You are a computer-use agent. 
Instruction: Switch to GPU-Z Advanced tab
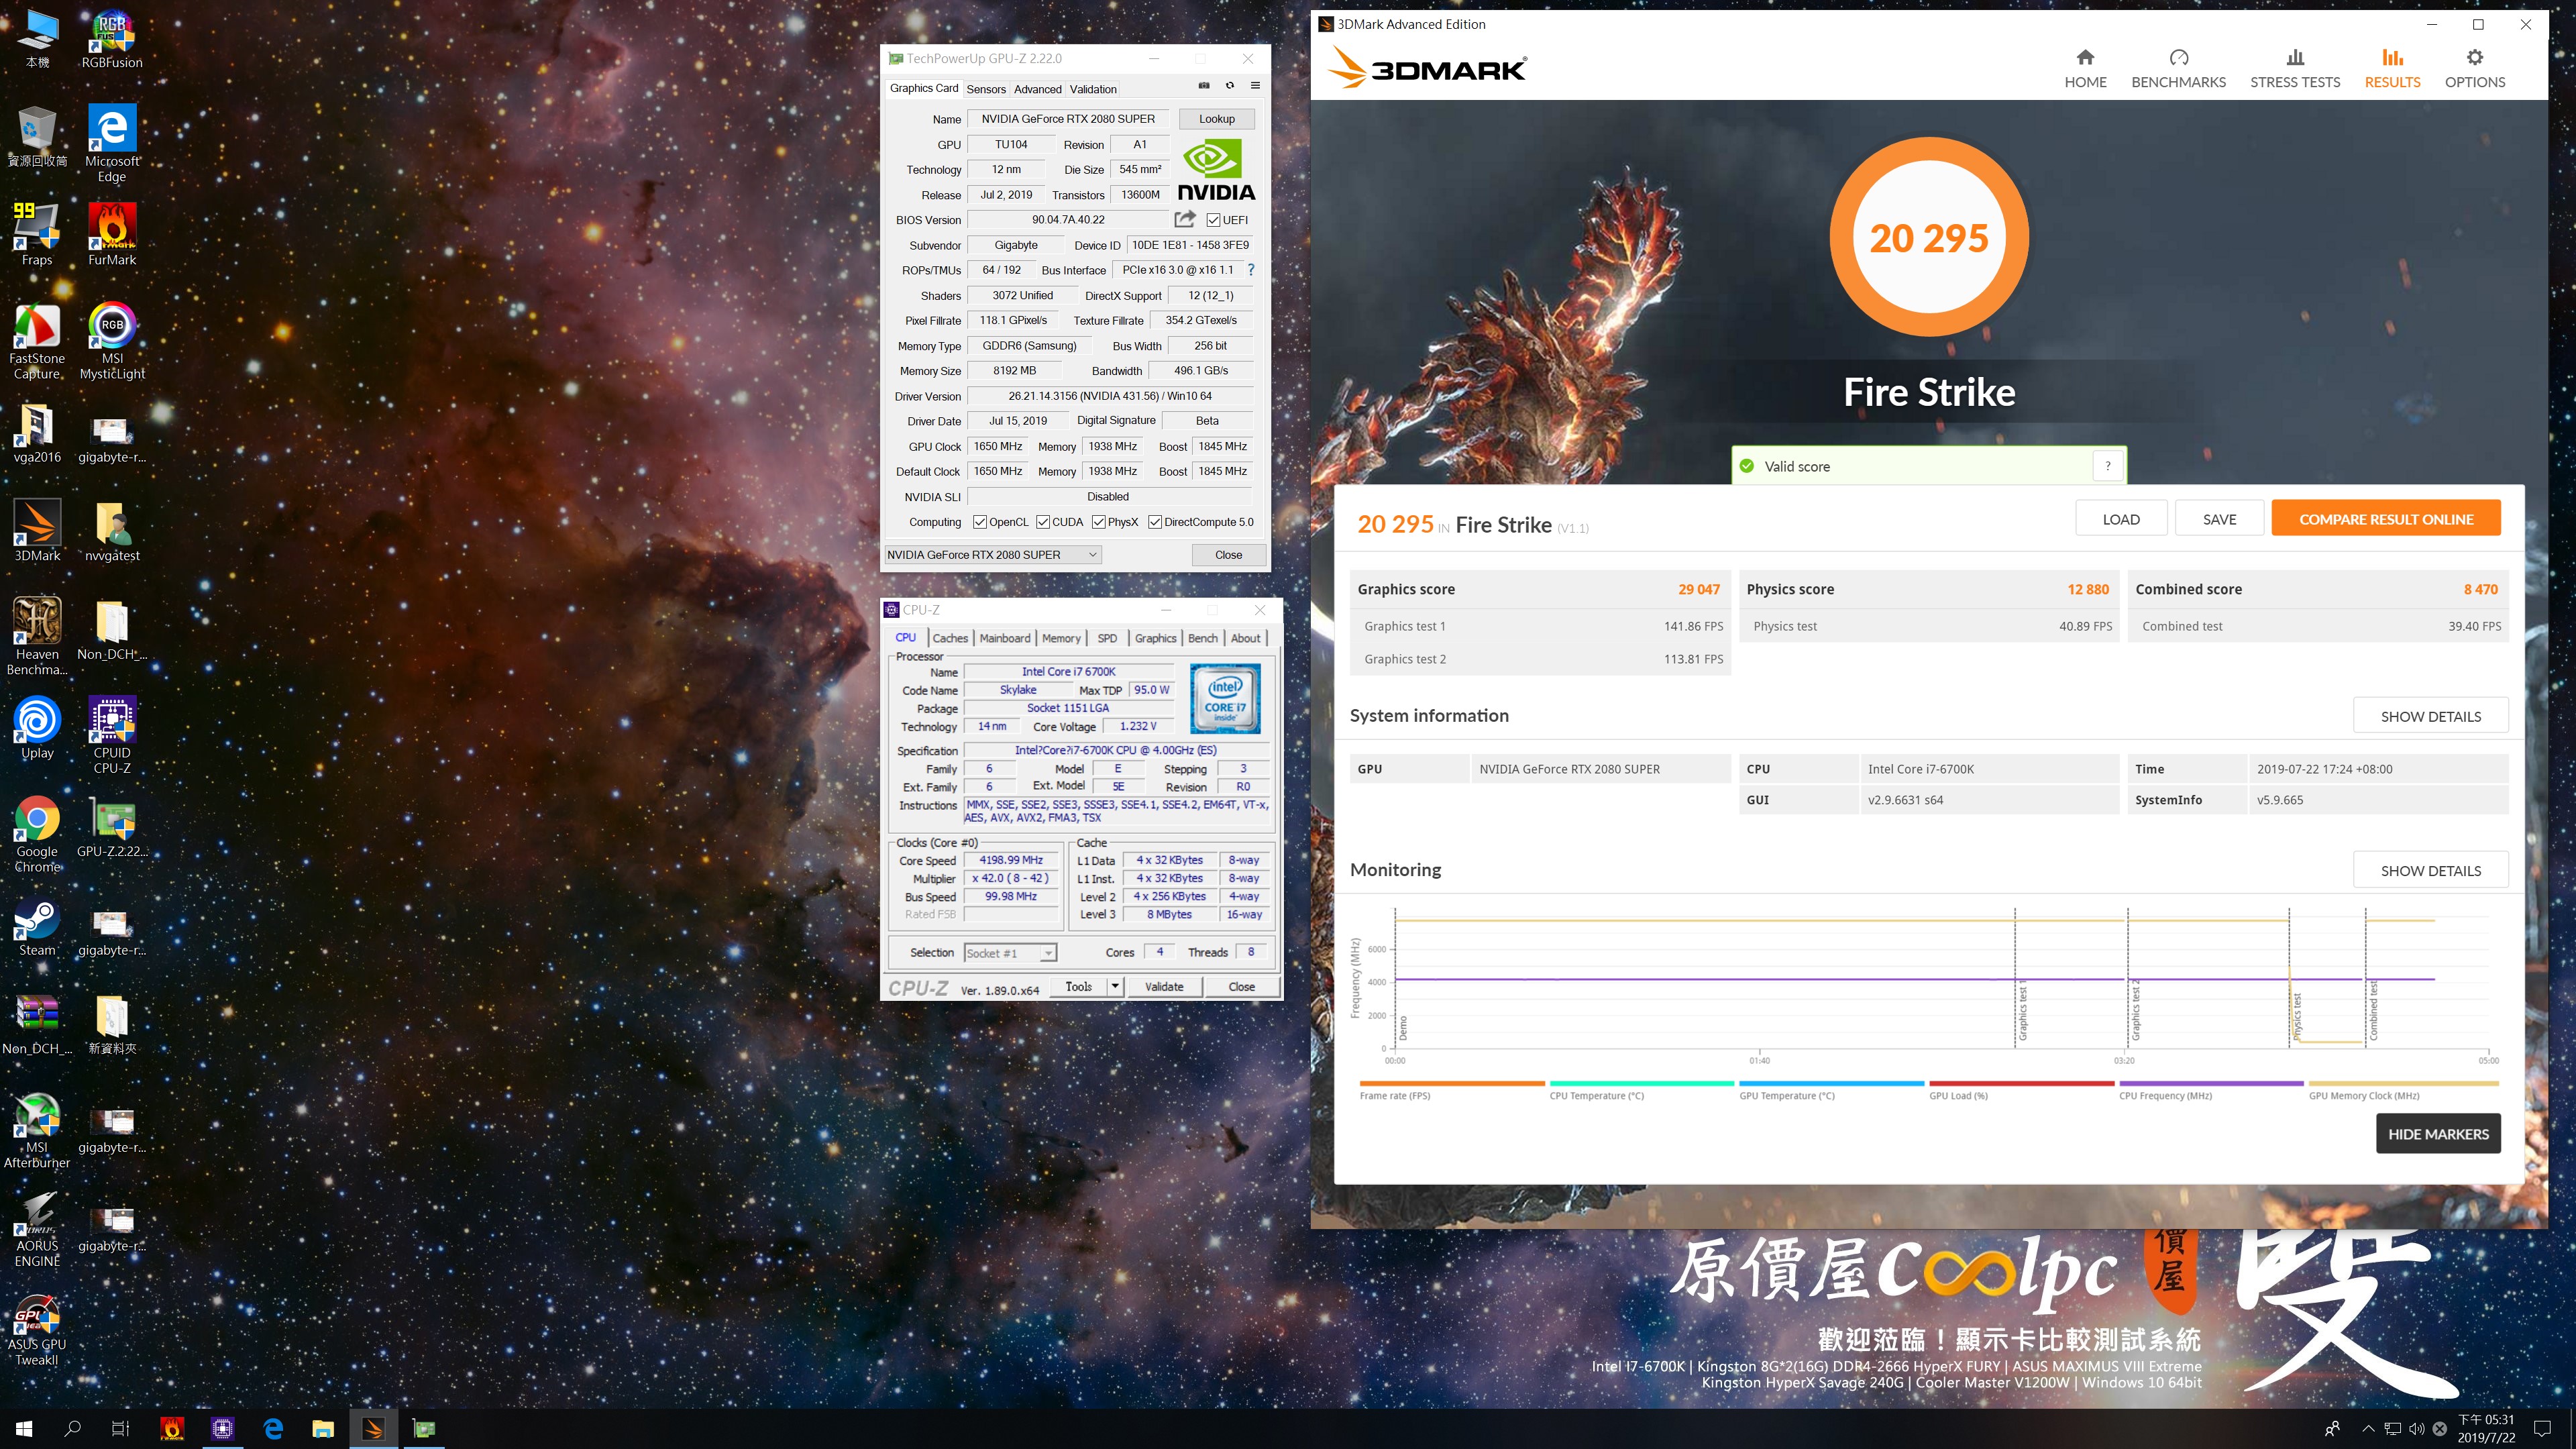pyautogui.click(x=1038, y=89)
